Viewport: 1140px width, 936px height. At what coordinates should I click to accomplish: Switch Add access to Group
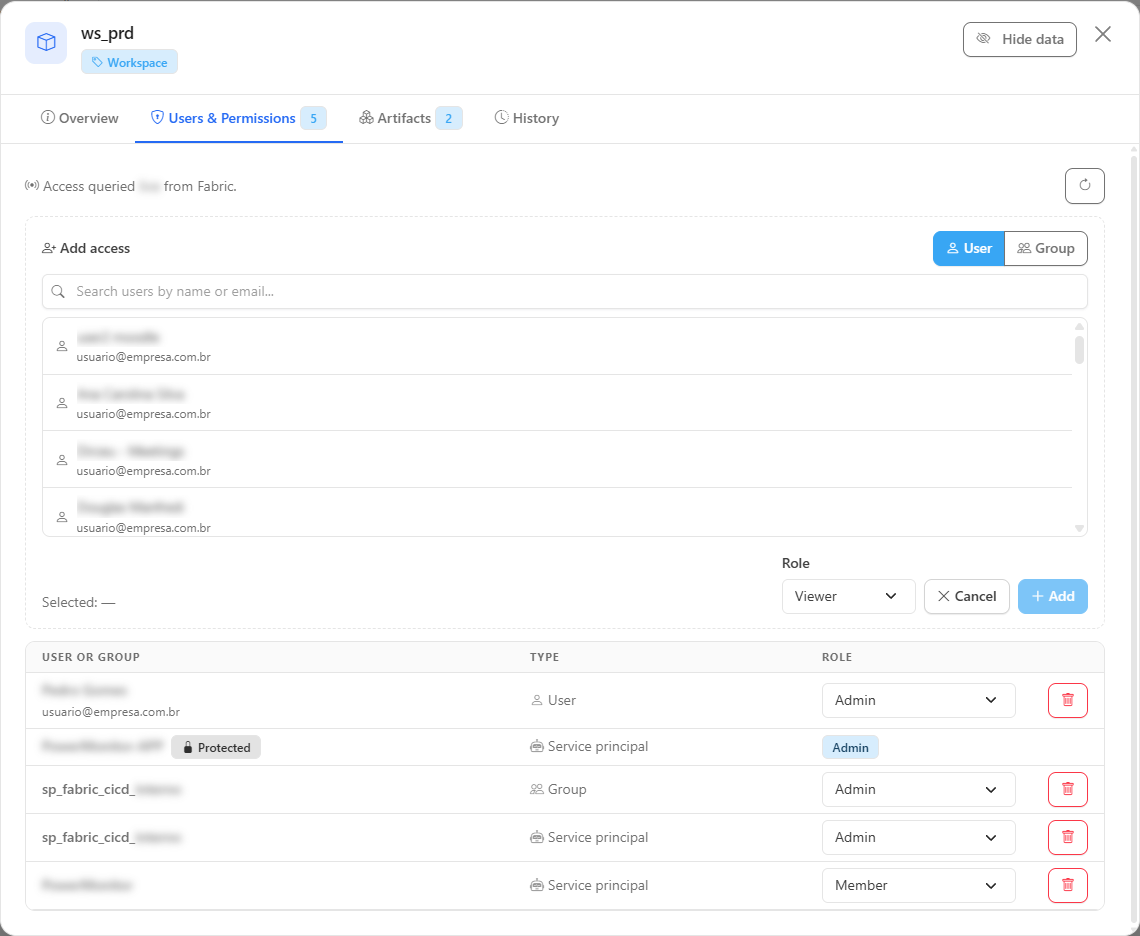tap(1045, 249)
